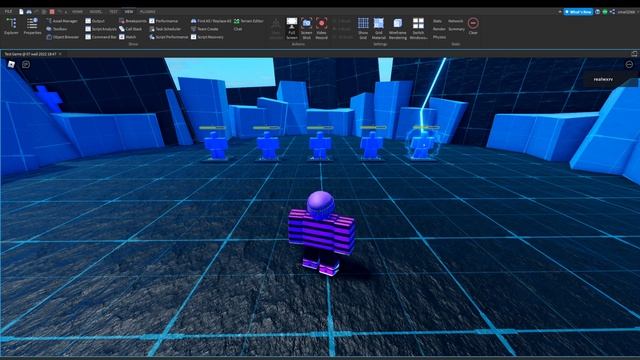The width and height of the screenshot is (640, 360).
Task: Open the Object Browser
Action: pyautogui.click(x=62, y=37)
